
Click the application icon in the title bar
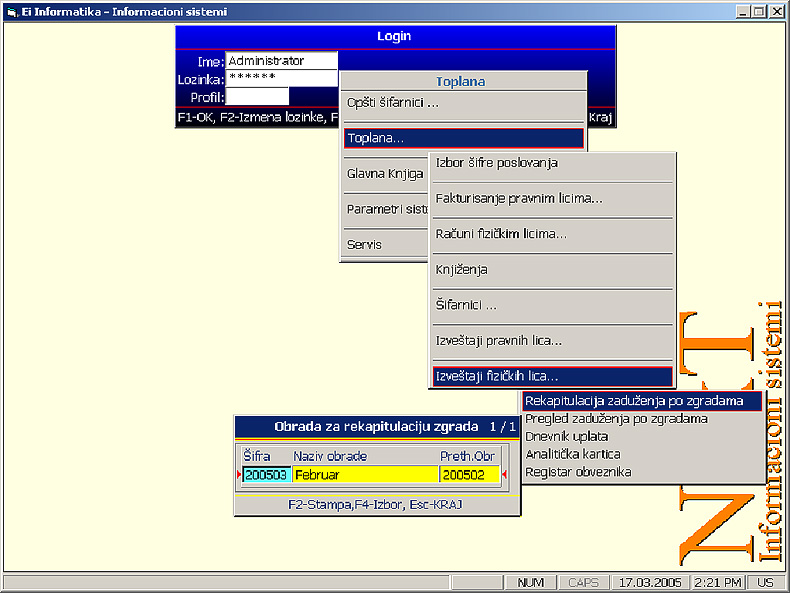click(10, 11)
